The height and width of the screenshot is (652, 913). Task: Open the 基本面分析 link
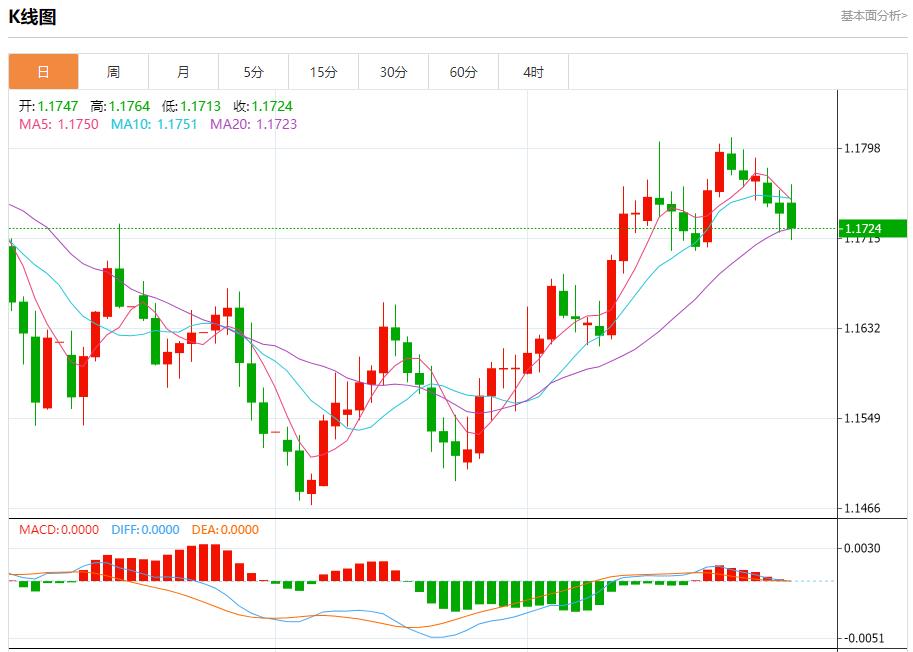coord(873,16)
